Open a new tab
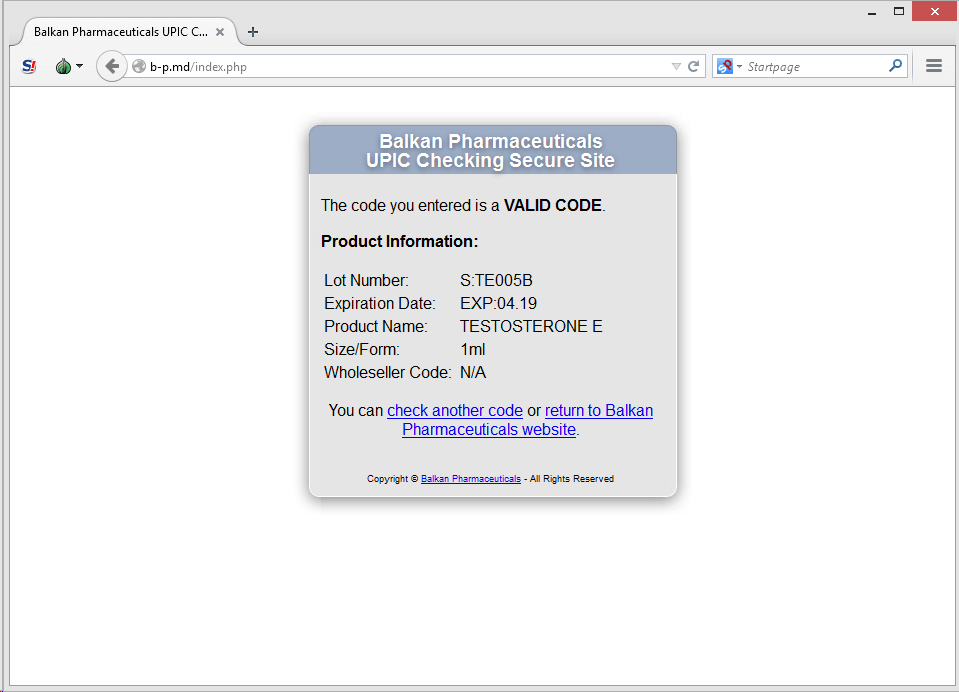 (253, 32)
